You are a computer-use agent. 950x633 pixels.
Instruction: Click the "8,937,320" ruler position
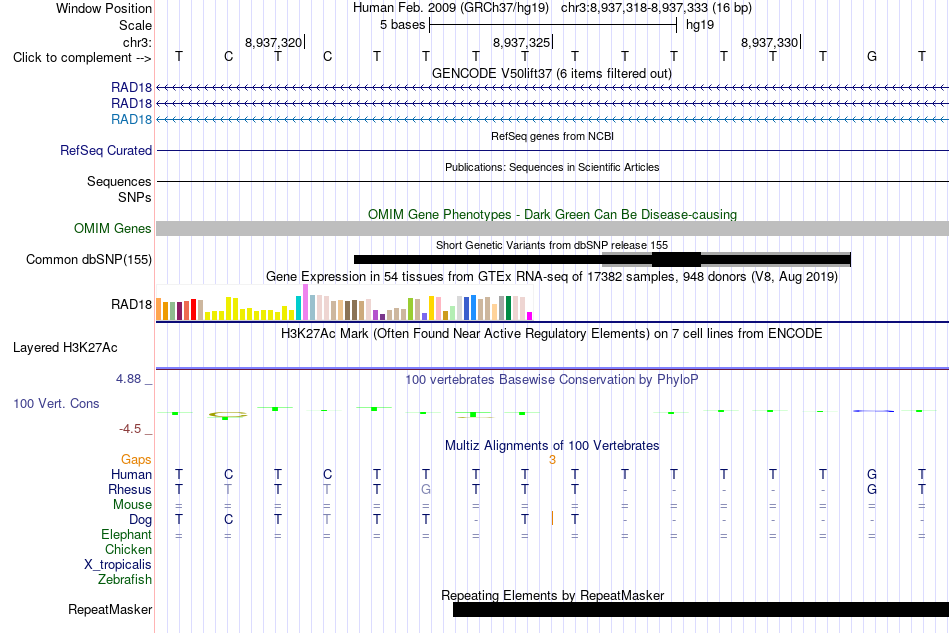pyautogui.click(x=273, y=42)
